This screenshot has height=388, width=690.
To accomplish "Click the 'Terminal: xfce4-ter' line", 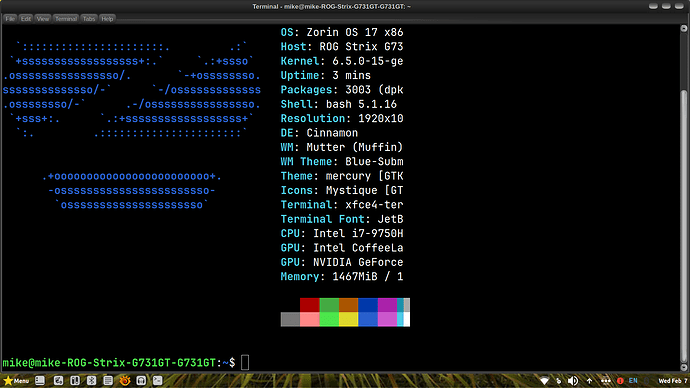I will point(342,205).
